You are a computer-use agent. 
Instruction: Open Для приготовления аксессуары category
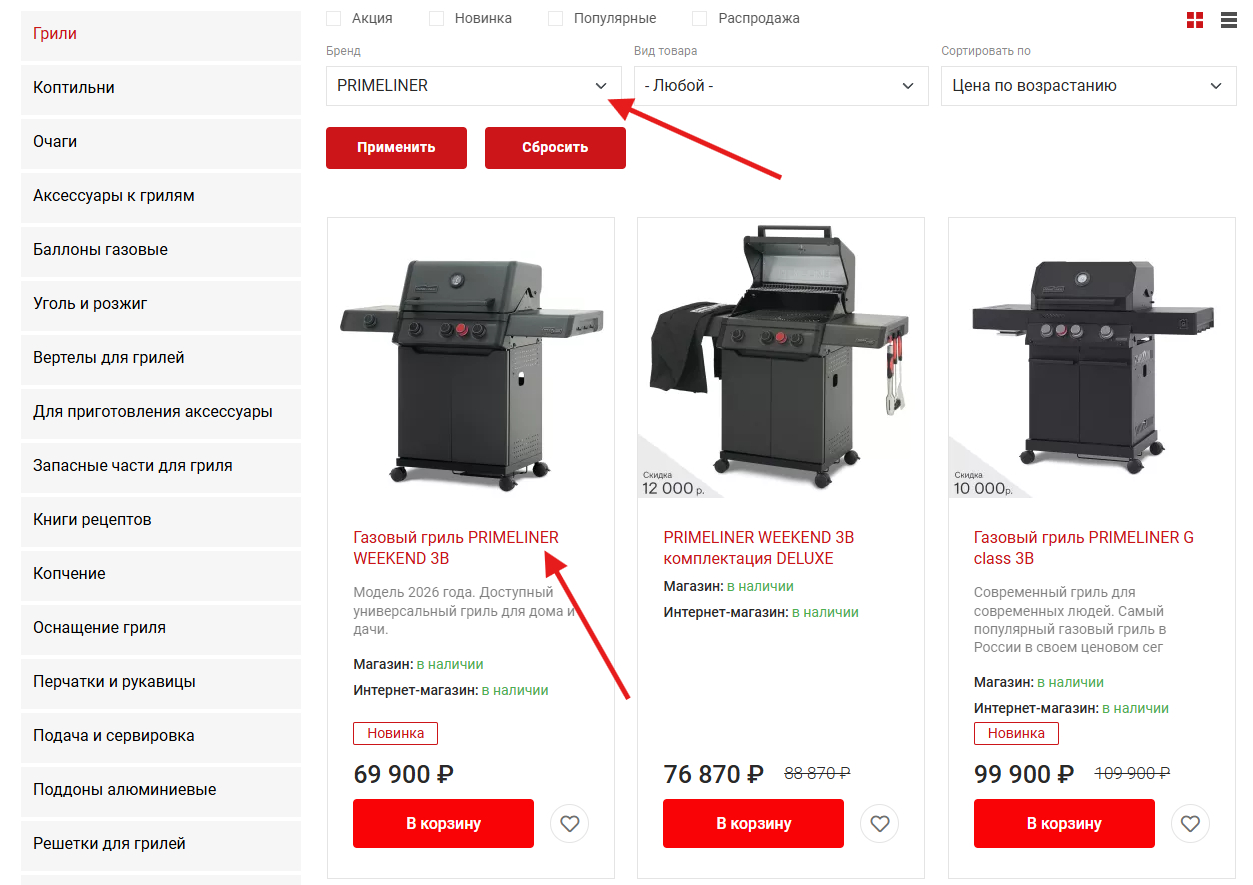[161, 413]
